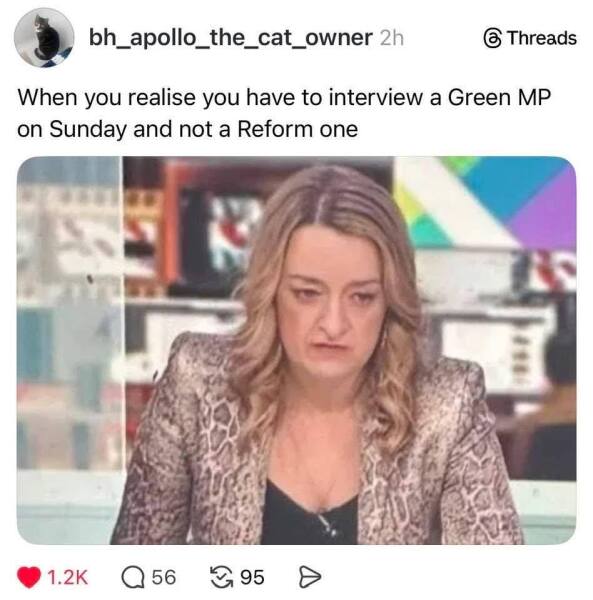Click the caption line mentioning Reform one
The height and width of the screenshot is (600, 593).
coord(187,129)
